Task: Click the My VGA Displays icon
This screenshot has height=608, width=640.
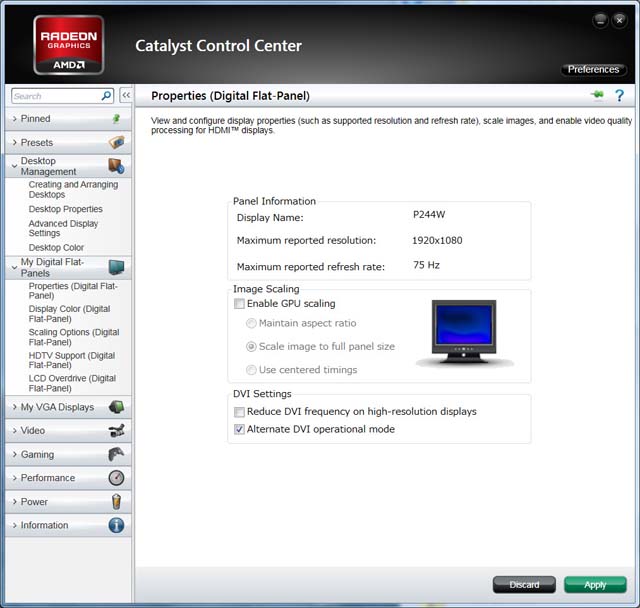Action: pyautogui.click(x=116, y=407)
